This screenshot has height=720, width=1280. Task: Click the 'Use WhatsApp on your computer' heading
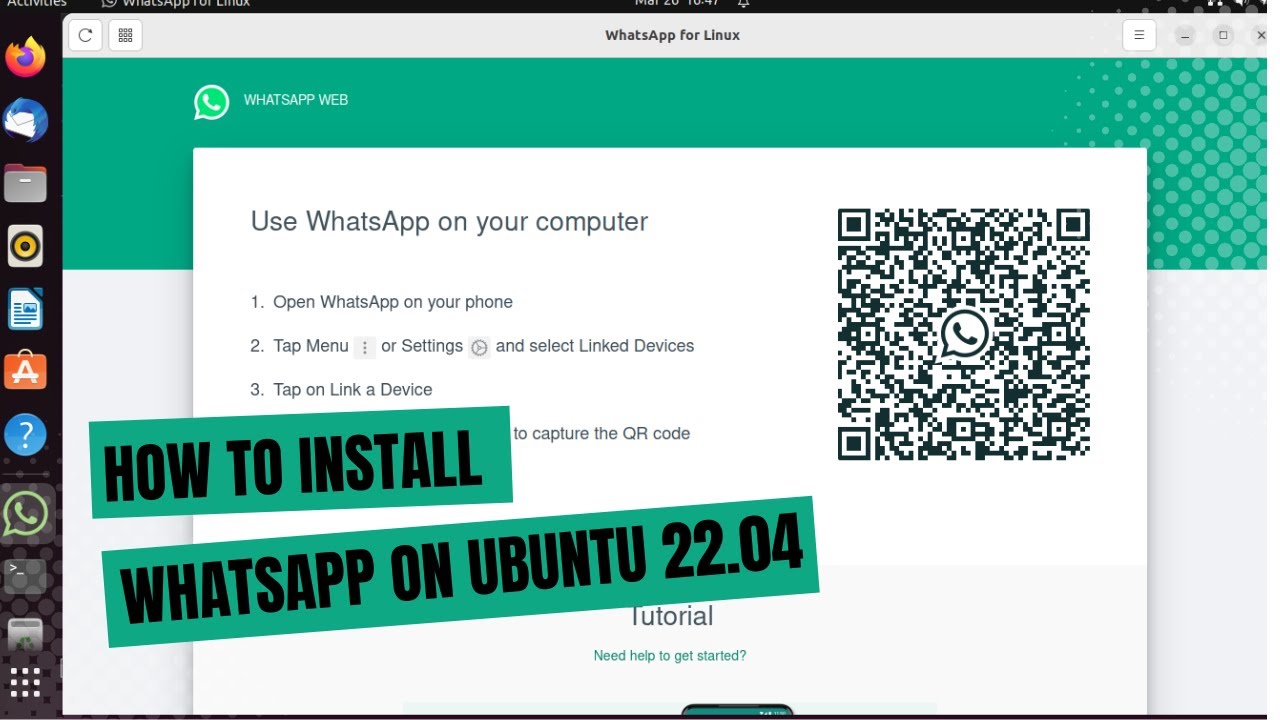click(449, 222)
